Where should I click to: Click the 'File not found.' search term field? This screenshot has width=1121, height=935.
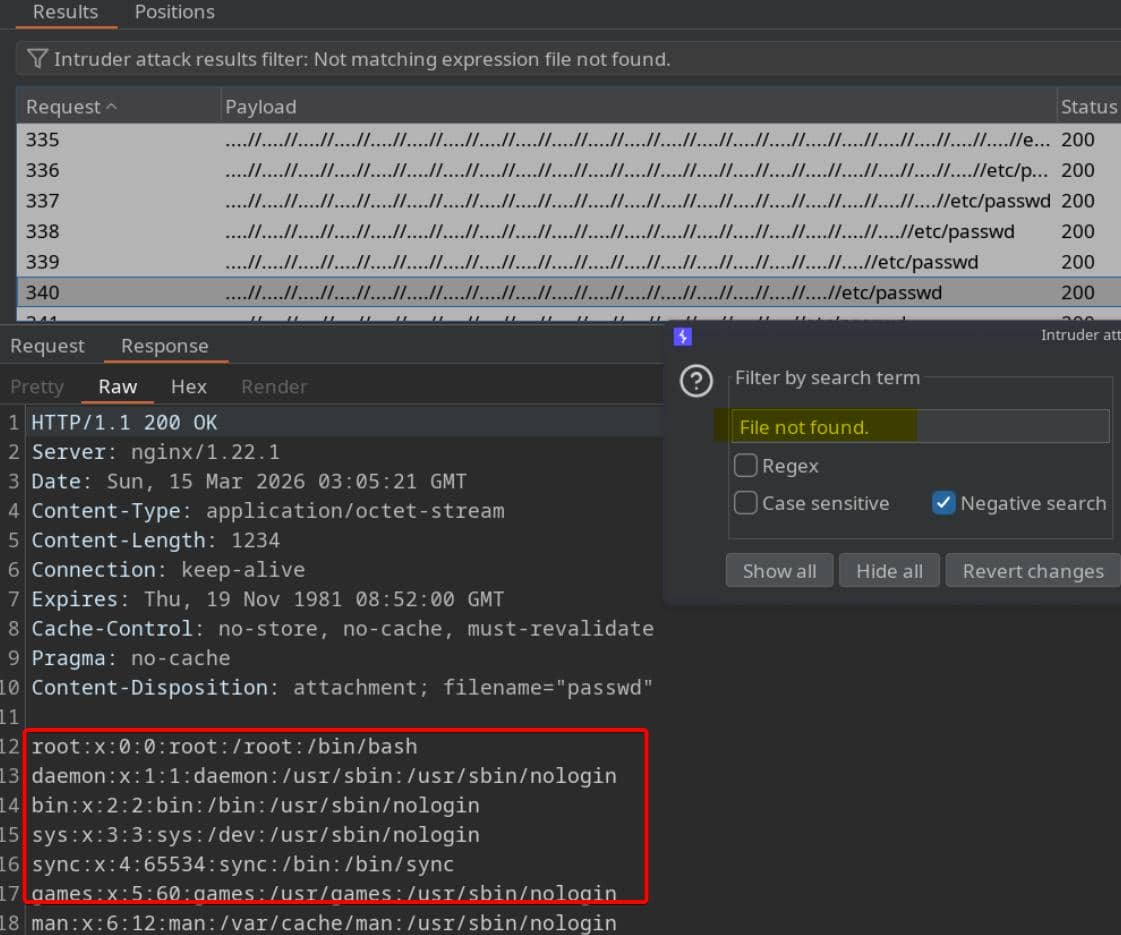(x=920, y=427)
